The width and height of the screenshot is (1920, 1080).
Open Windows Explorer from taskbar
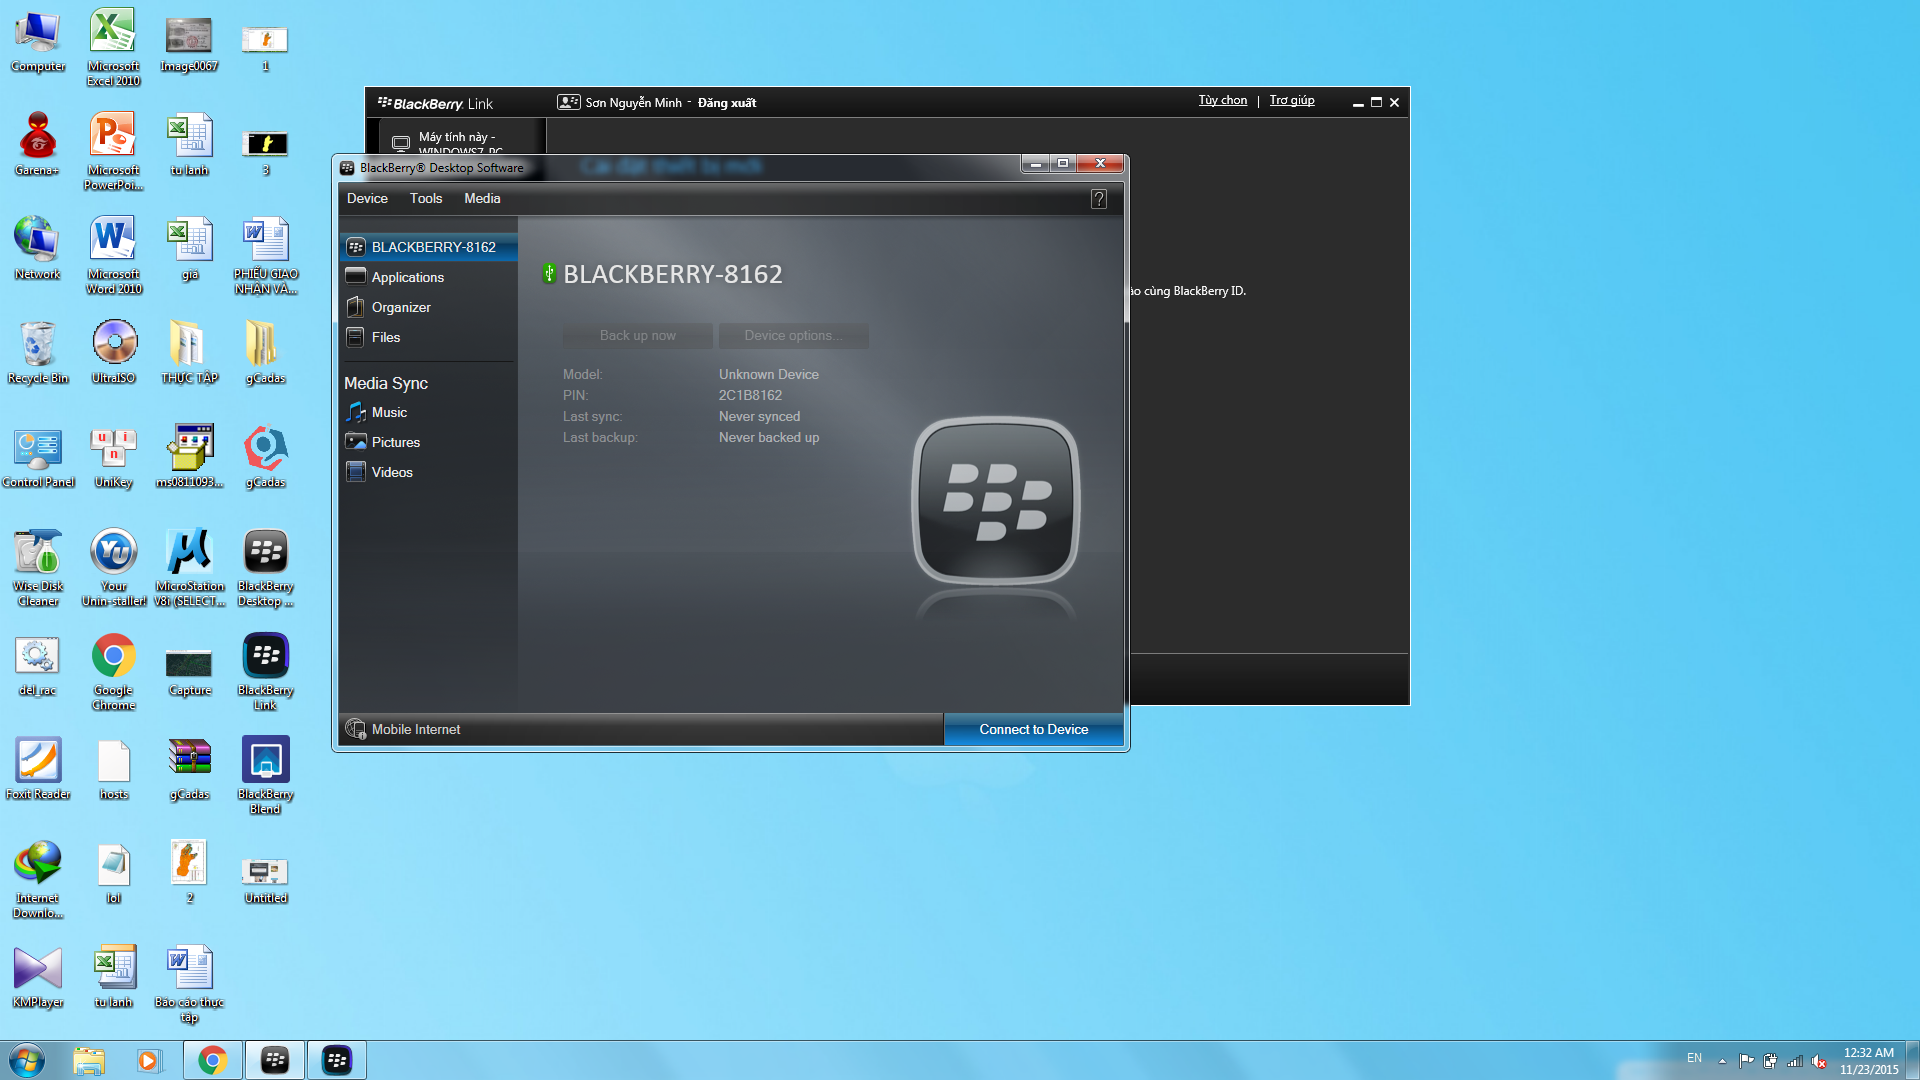click(x=89, y=1060)
